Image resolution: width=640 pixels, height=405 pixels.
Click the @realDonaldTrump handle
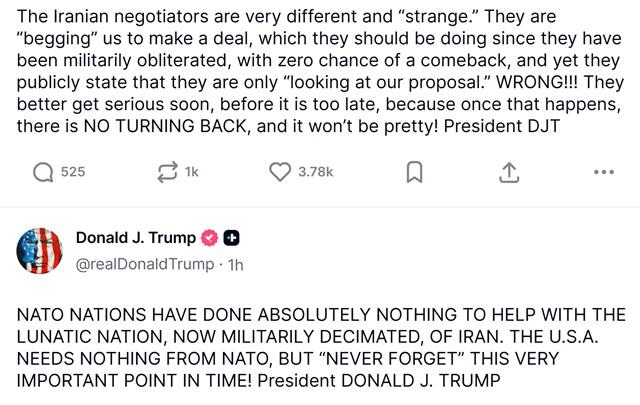point(145,264)
